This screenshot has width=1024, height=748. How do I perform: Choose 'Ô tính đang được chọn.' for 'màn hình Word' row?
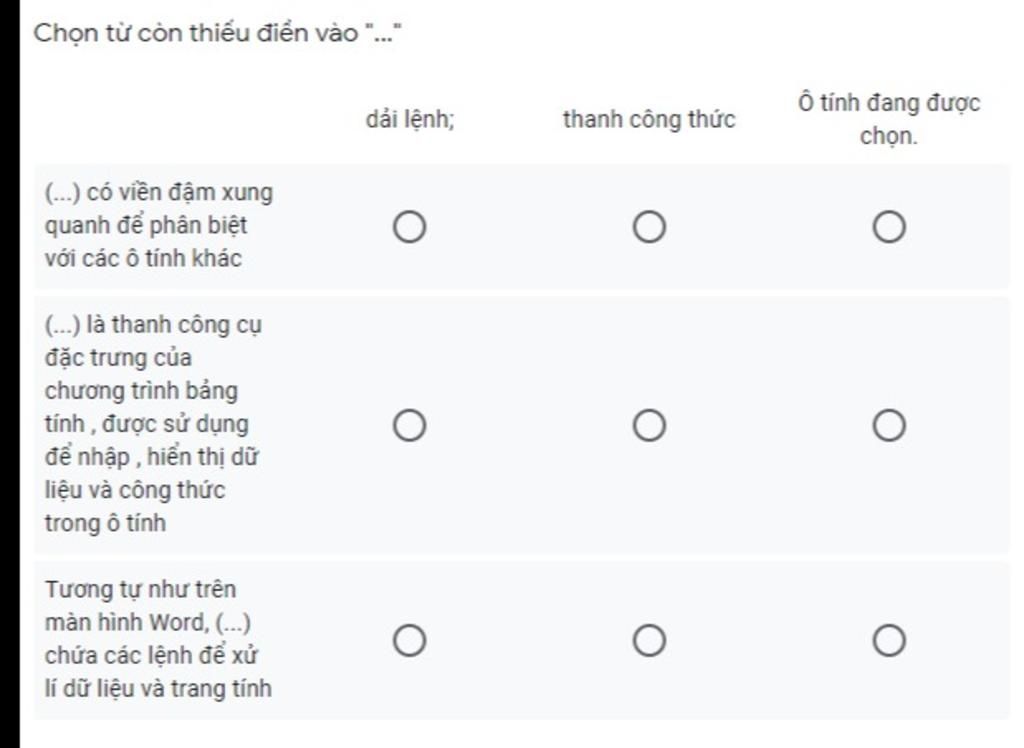pyautogui.click(x=889, y=640)
